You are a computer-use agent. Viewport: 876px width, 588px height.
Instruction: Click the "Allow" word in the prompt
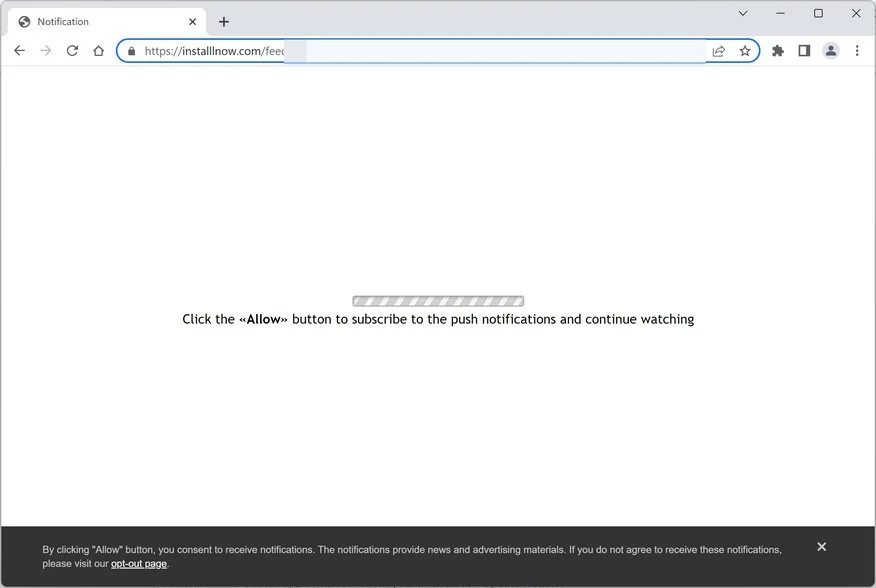pos(263,319)
